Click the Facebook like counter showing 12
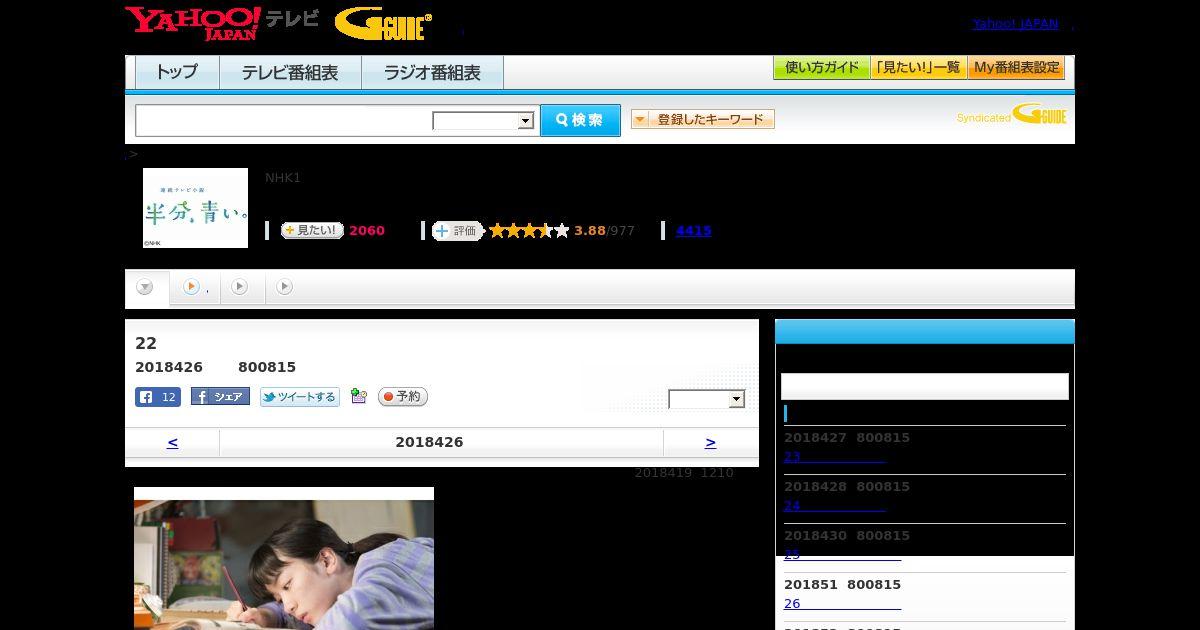This screenshot has height=630, width=1200. (158, 397)
